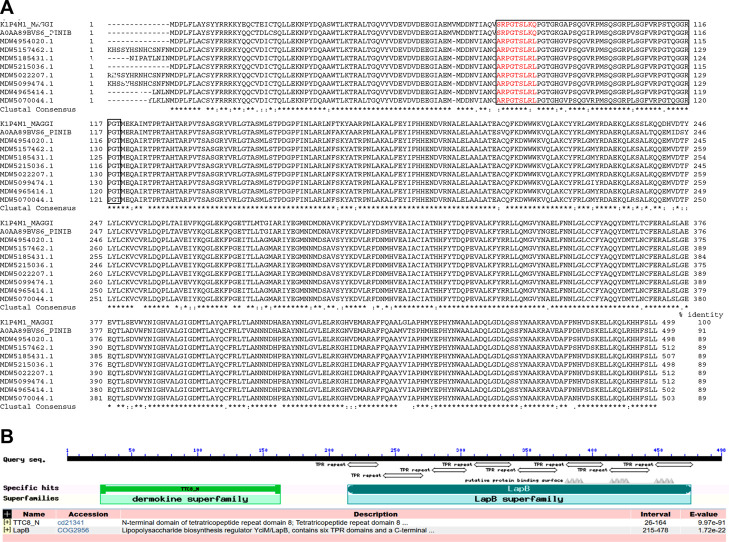Click the green TTC8_N specific hit bar
729x542 pixels.
click(190, 489)
